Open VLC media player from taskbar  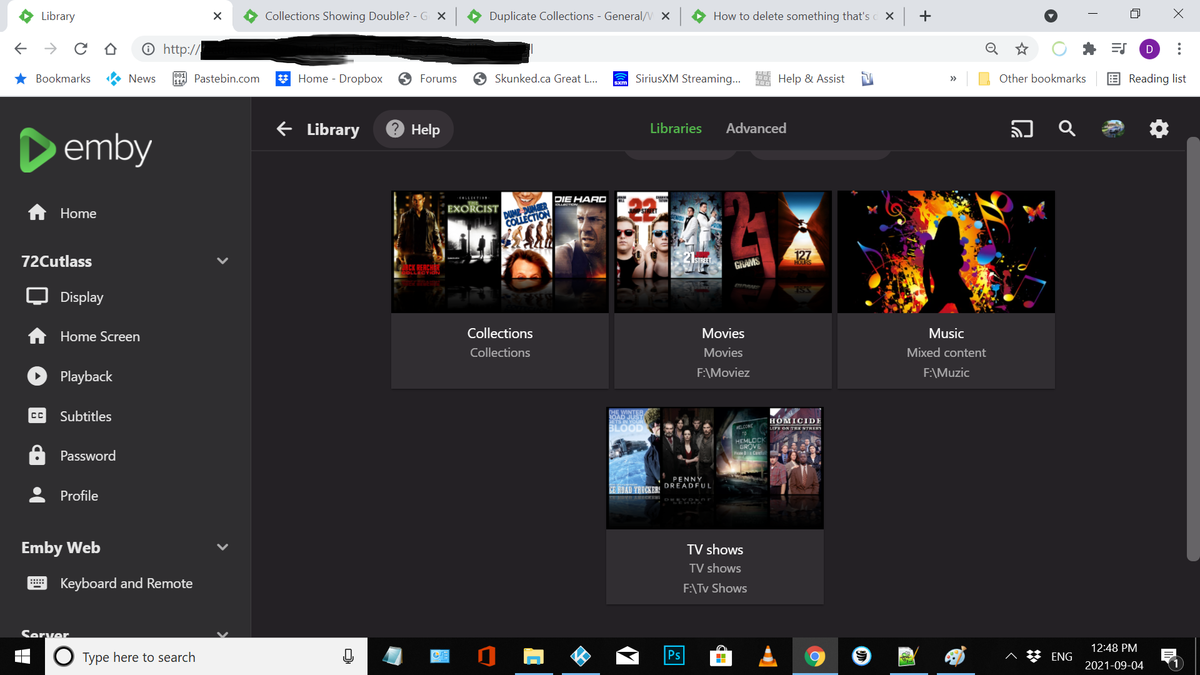point(768,657)
